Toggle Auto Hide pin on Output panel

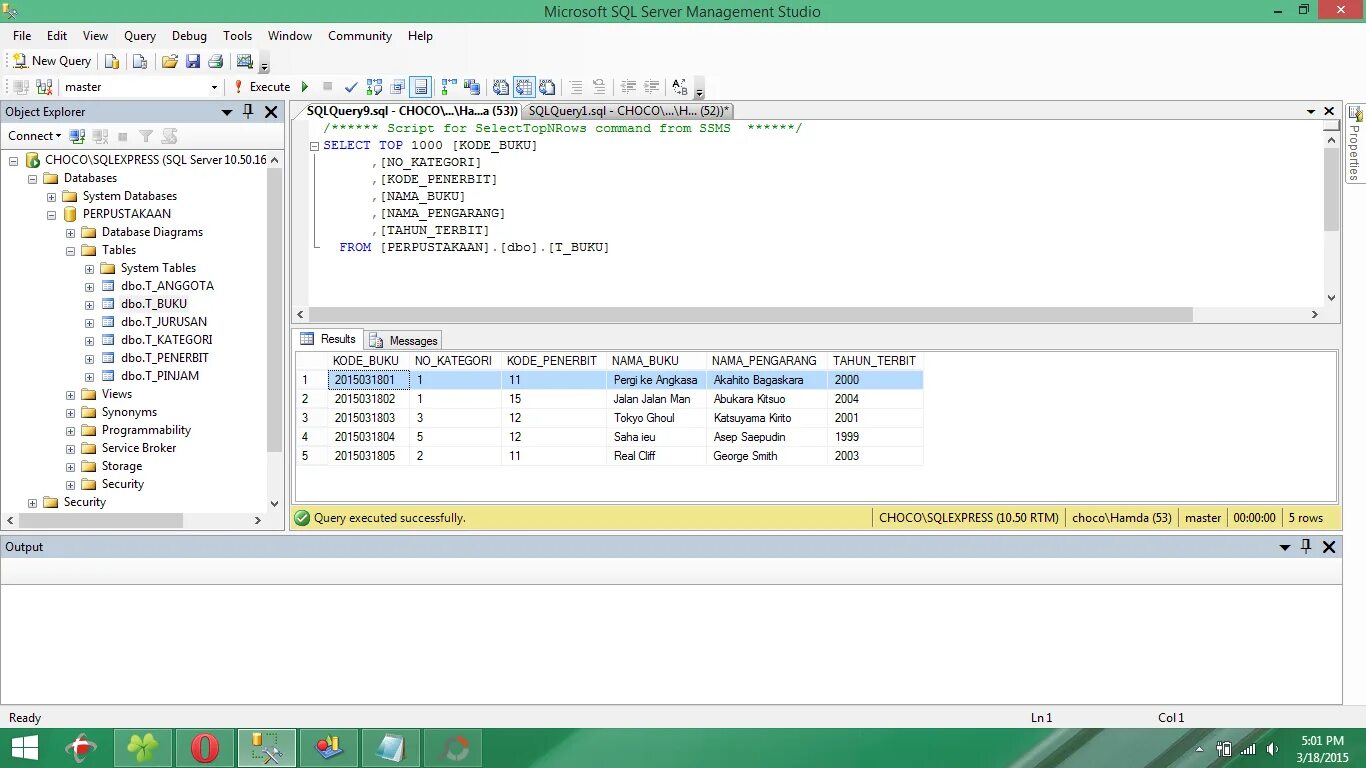pos(1306,547)
